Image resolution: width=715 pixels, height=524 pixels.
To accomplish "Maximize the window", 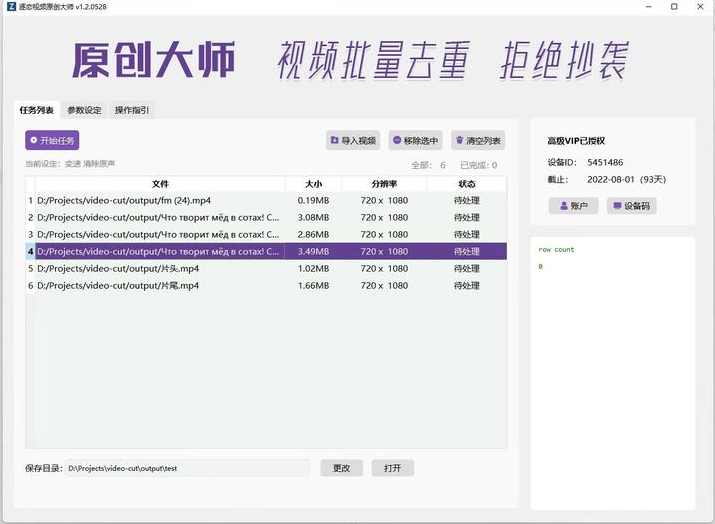I will click(x=674, y=6).
